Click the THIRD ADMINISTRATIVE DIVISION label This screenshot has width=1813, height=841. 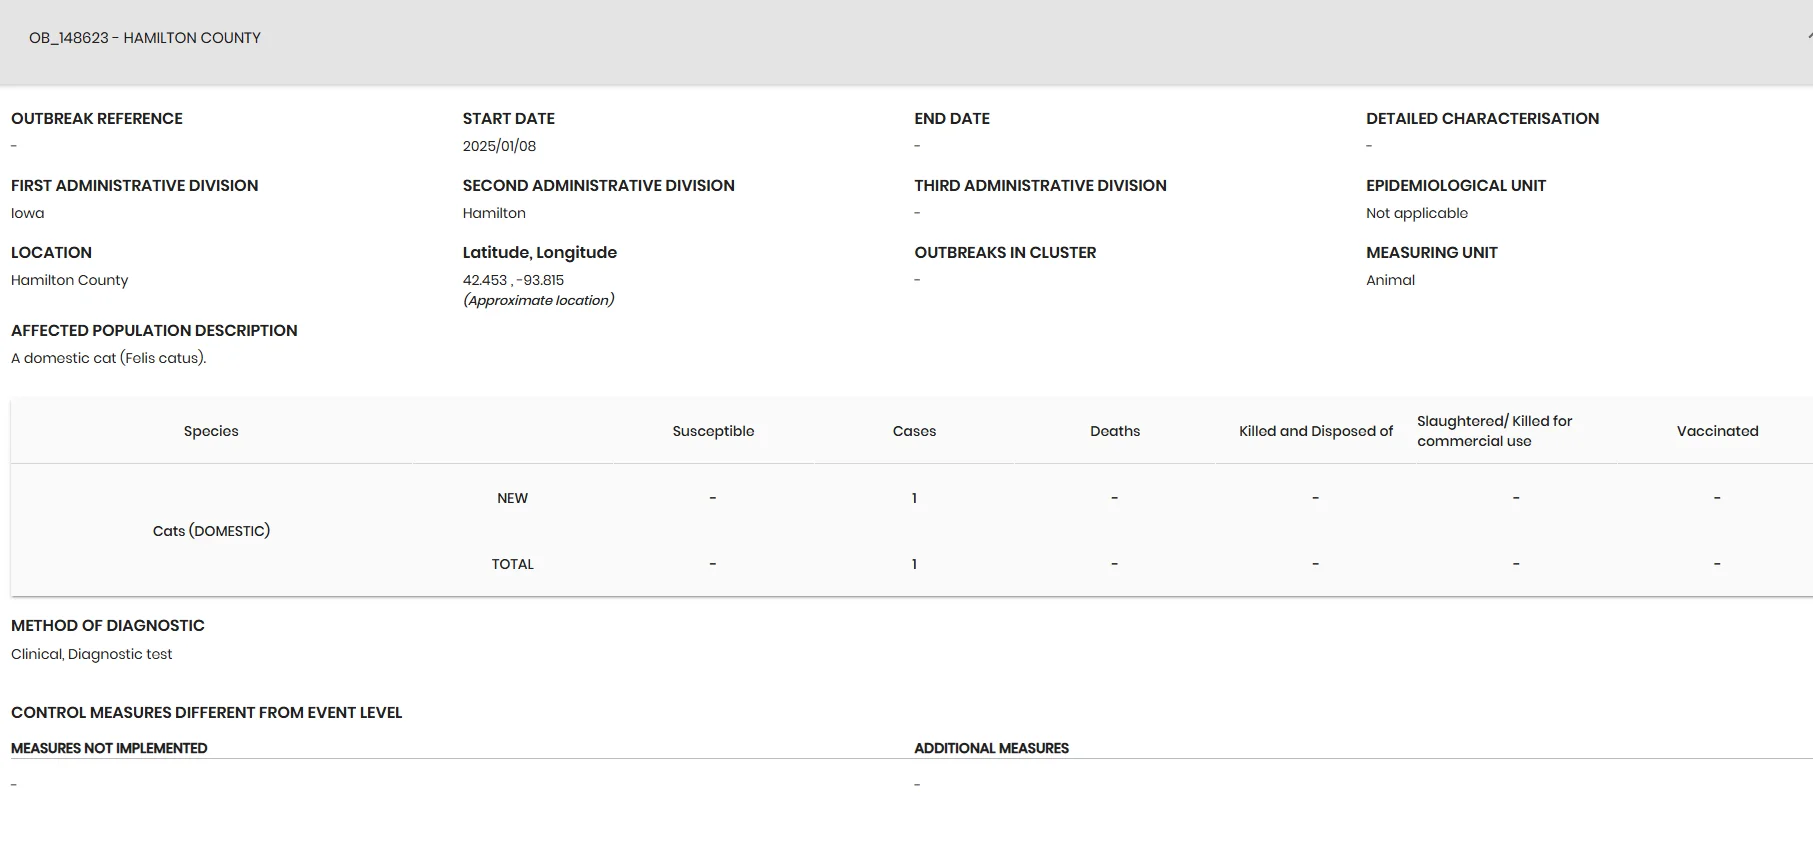pos(1040,185)
